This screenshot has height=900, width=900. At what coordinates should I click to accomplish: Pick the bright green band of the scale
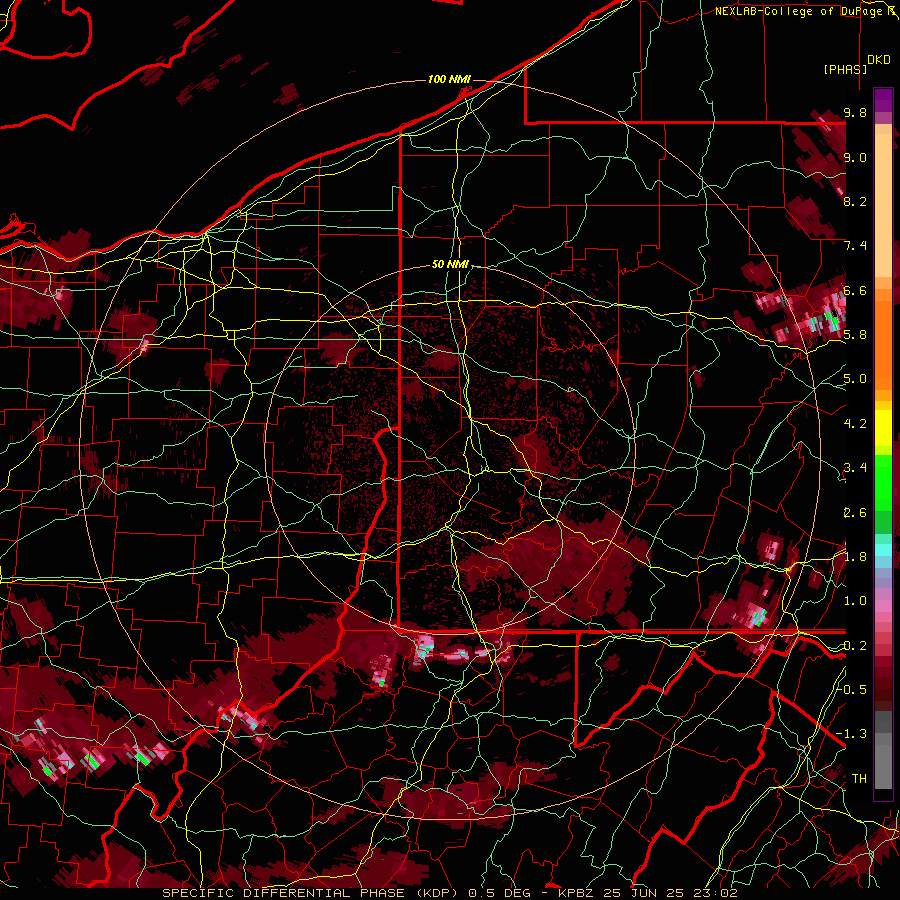tap(883, 481)
